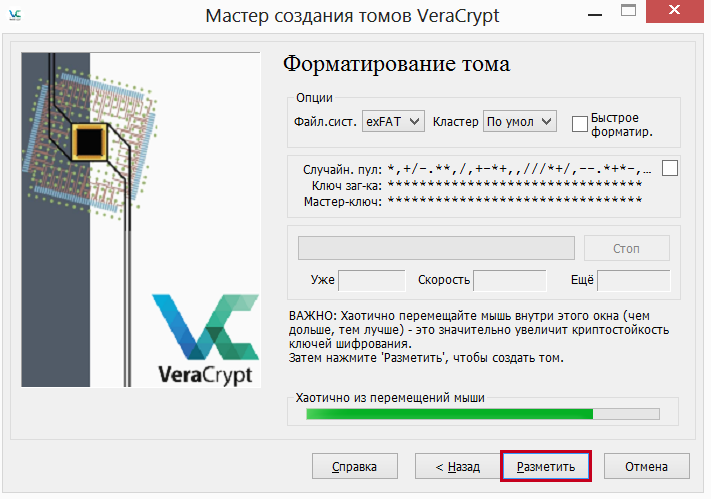The height and width of the screenshot is (499, 711).
Task: Click the Уже field
Action: (x=372, y=280)
